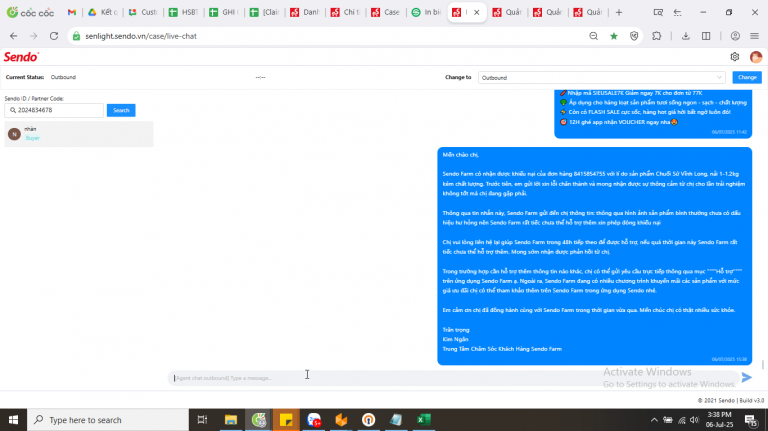Click the browser back arrow
768x431 pixels.
14,36
